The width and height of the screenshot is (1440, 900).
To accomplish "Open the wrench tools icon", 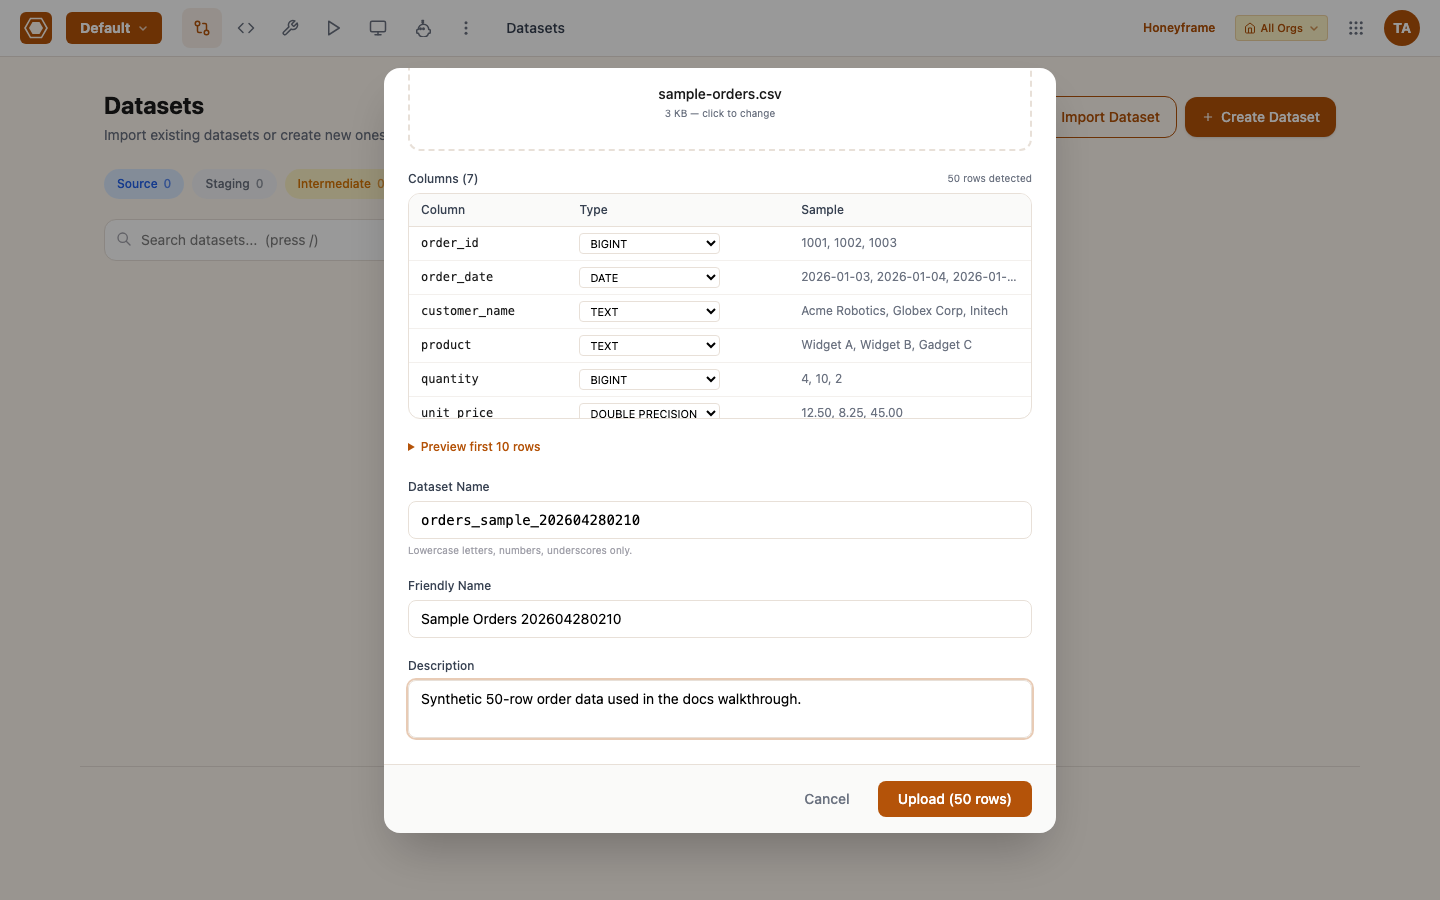I will click(290, 28).
